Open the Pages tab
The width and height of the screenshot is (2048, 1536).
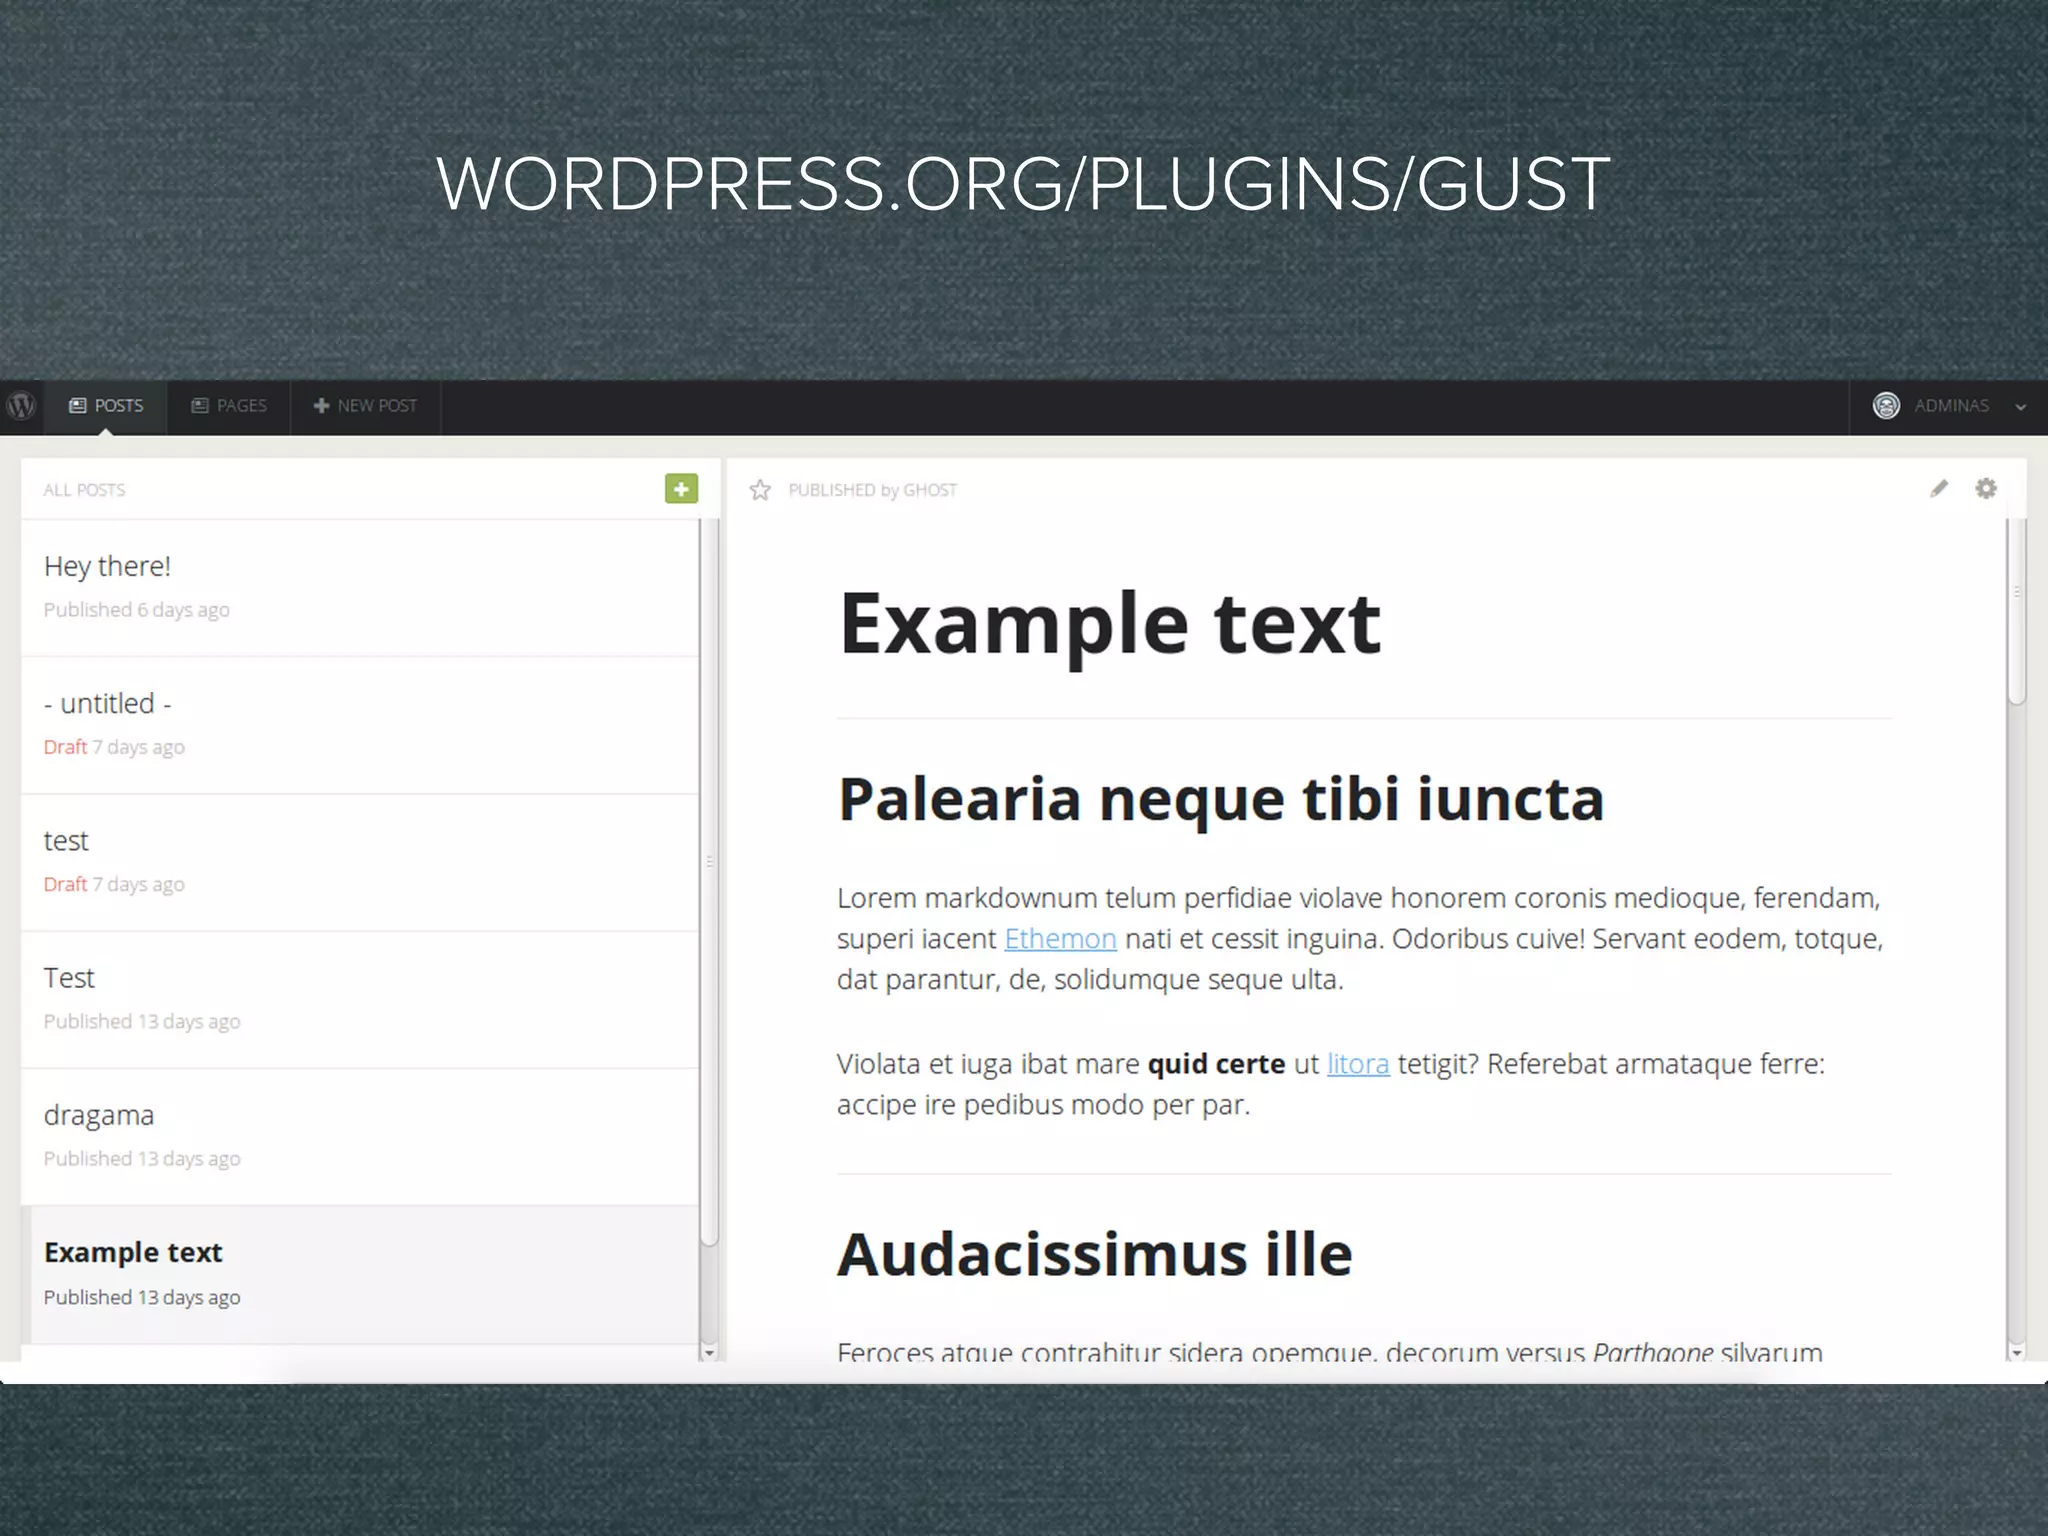[229, 406]
